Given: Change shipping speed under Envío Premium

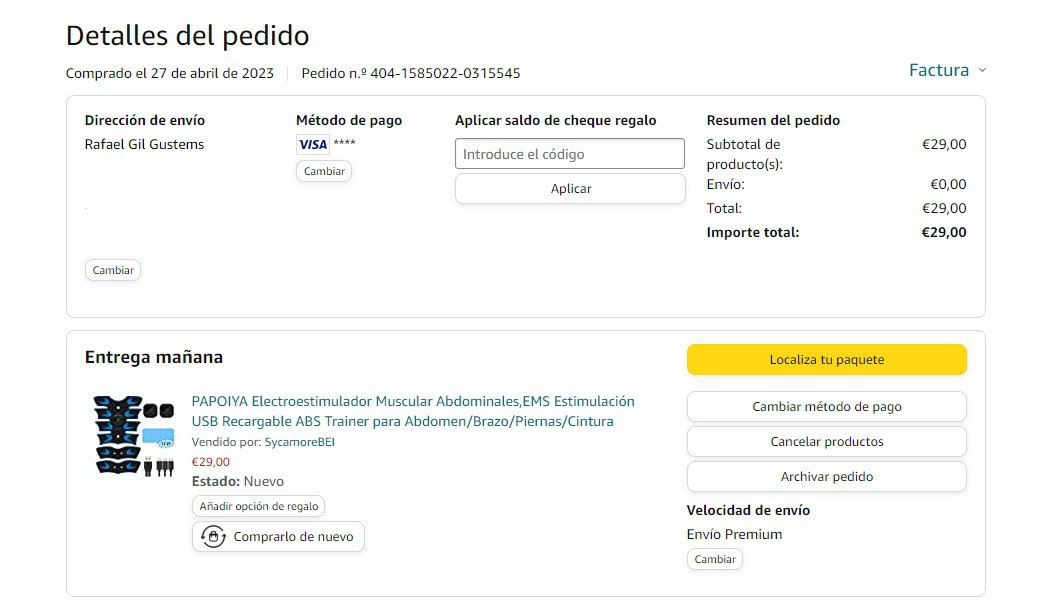Looking at the screenshot, I should (715, 559).
